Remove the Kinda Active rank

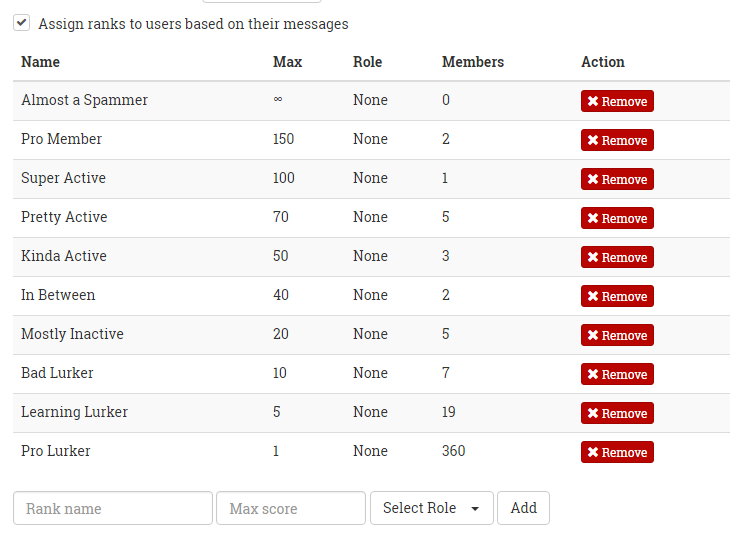617,257
